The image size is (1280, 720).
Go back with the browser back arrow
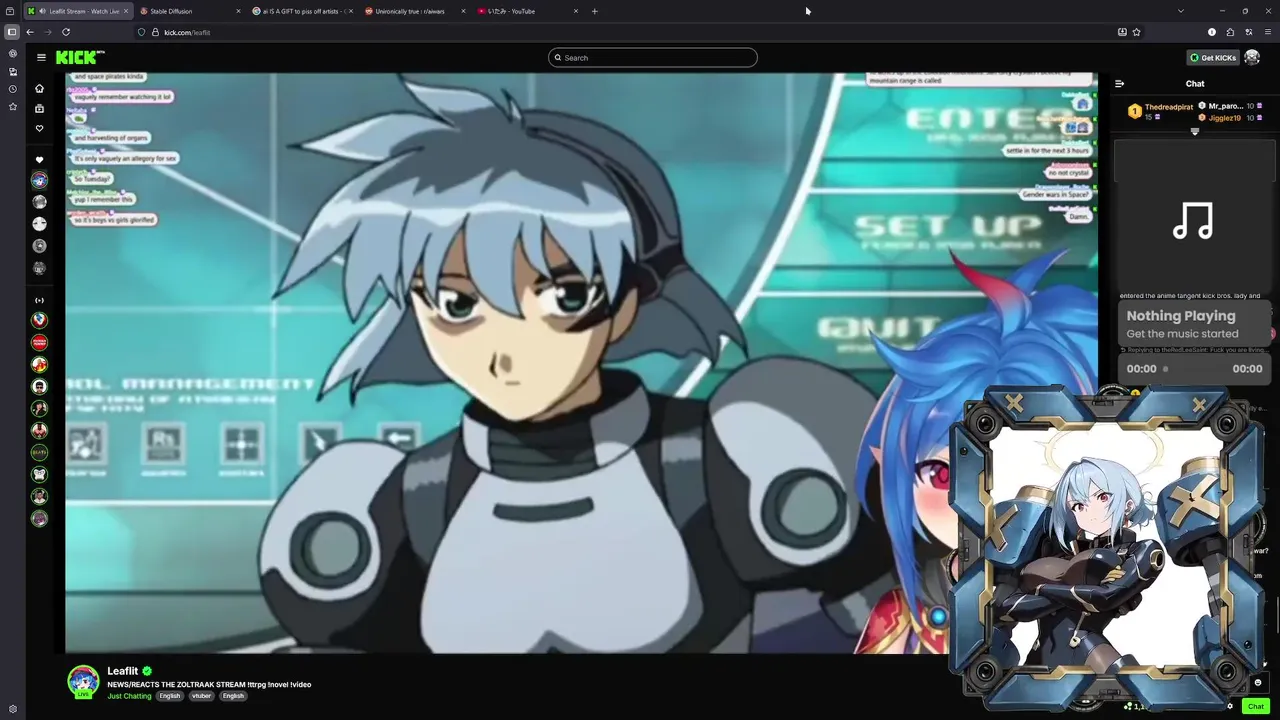[30, 32]
